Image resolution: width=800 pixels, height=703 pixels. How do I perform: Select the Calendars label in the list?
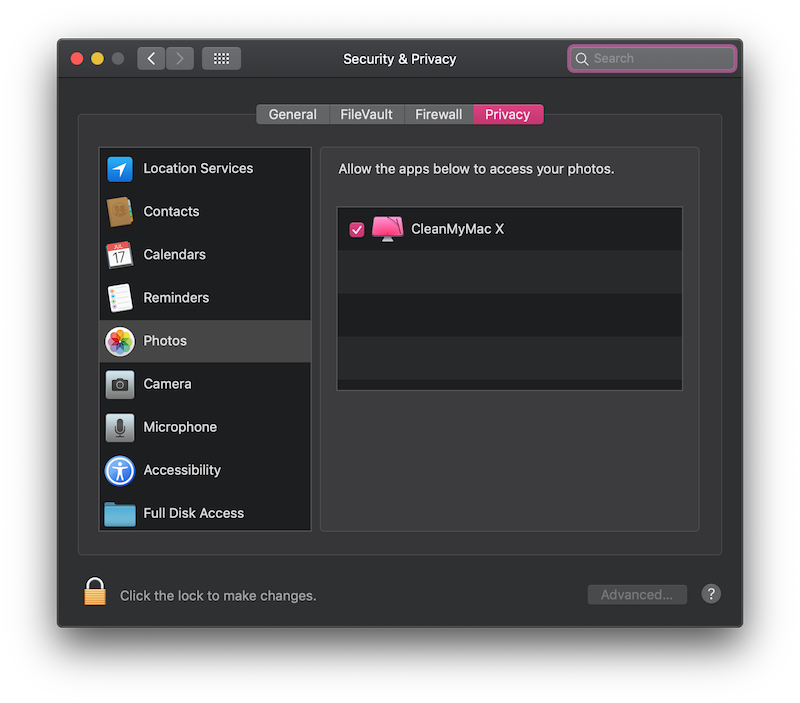(174, 255)
